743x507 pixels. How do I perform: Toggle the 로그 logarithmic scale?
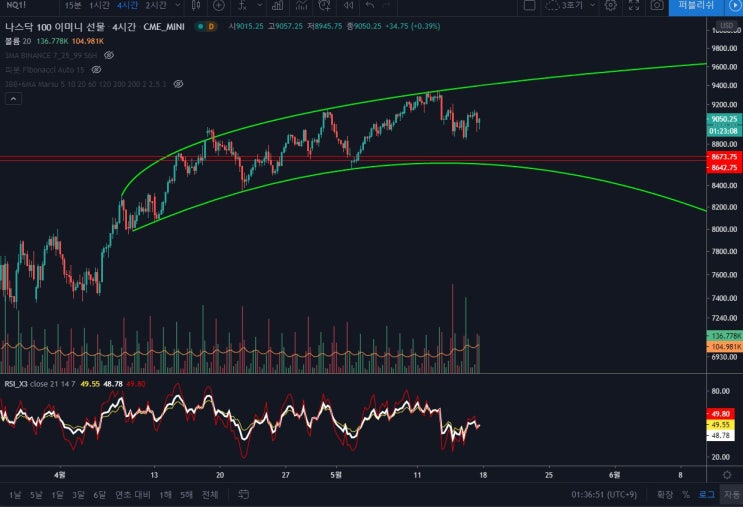tap(707, 495)
